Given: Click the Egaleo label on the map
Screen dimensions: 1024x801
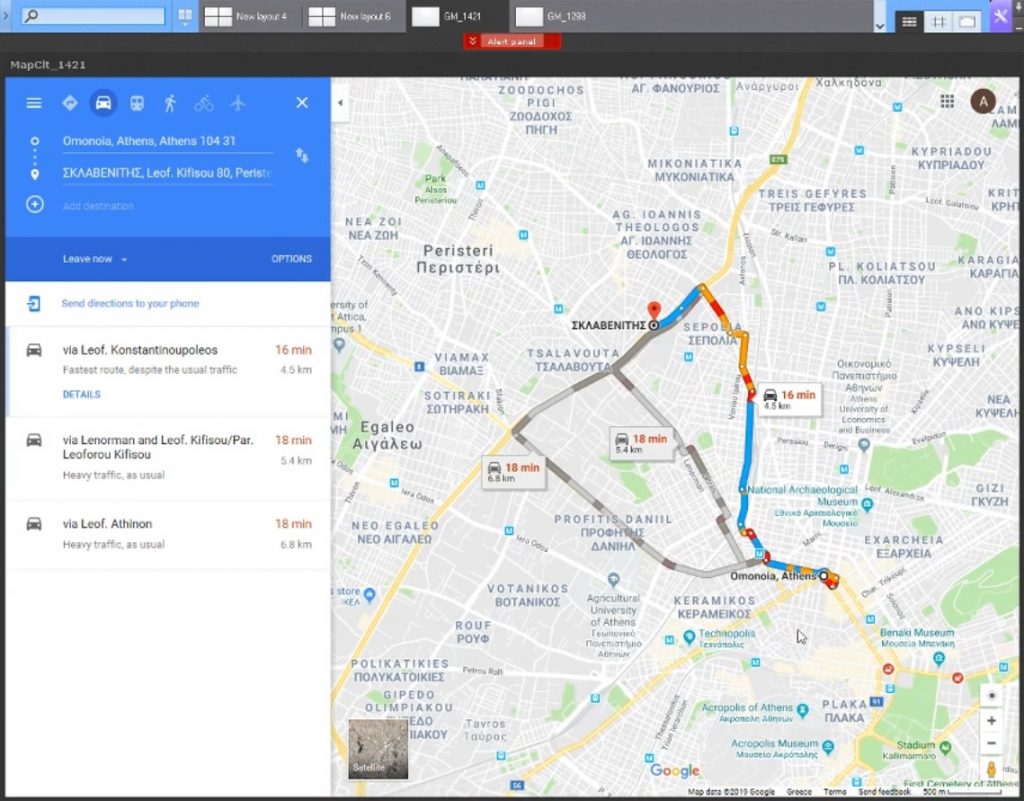Looking at the screenshot, I should click(387, 435).
